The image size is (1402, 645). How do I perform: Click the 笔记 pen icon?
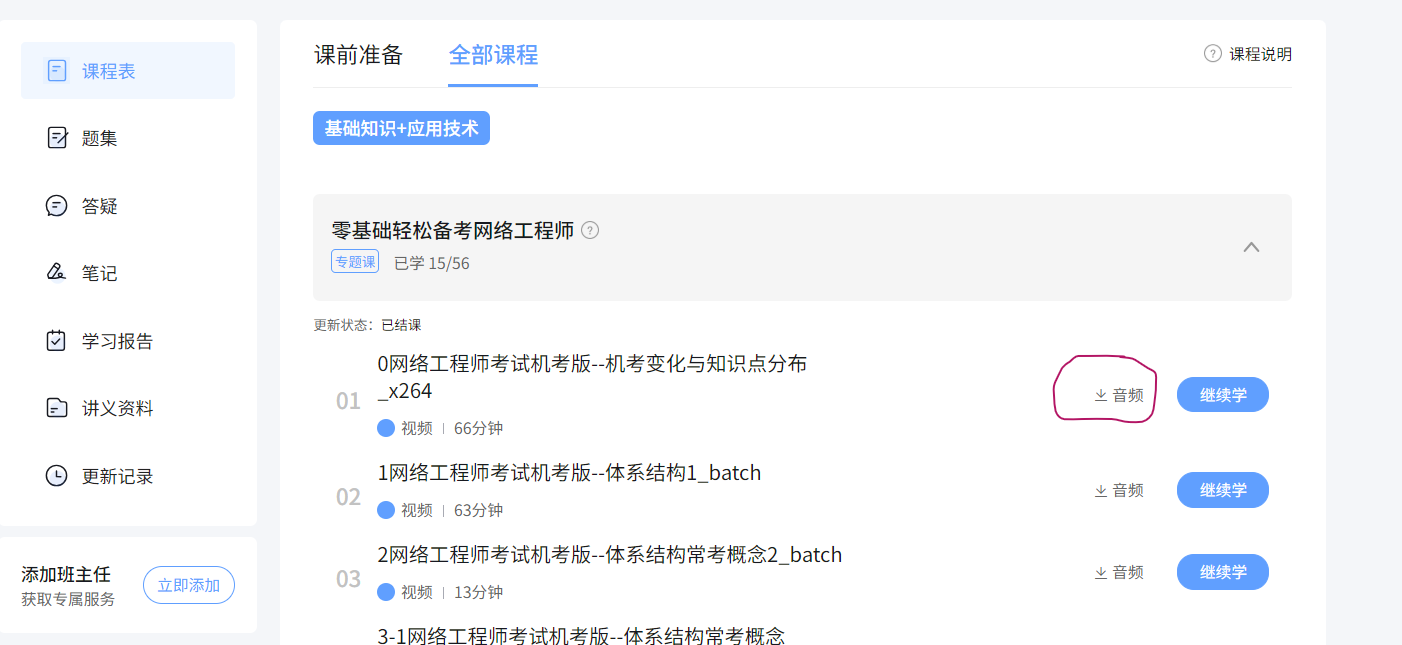pyautogui.click(x=57, y=273)
